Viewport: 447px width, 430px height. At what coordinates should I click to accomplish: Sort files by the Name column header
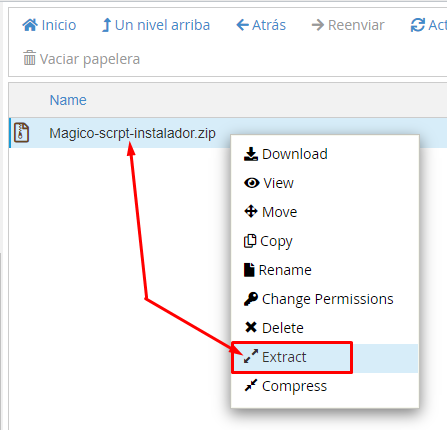pos(68,100)
